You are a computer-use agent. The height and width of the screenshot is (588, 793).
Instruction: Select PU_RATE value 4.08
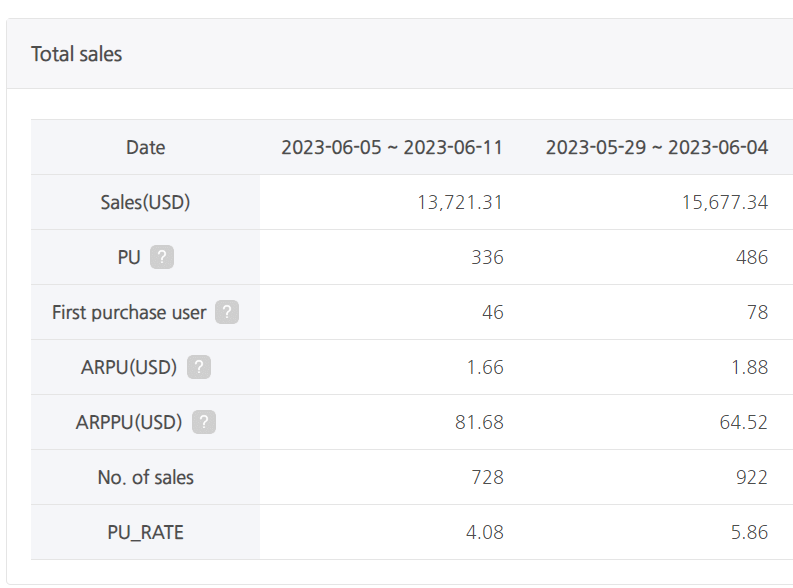click(485, 532)
